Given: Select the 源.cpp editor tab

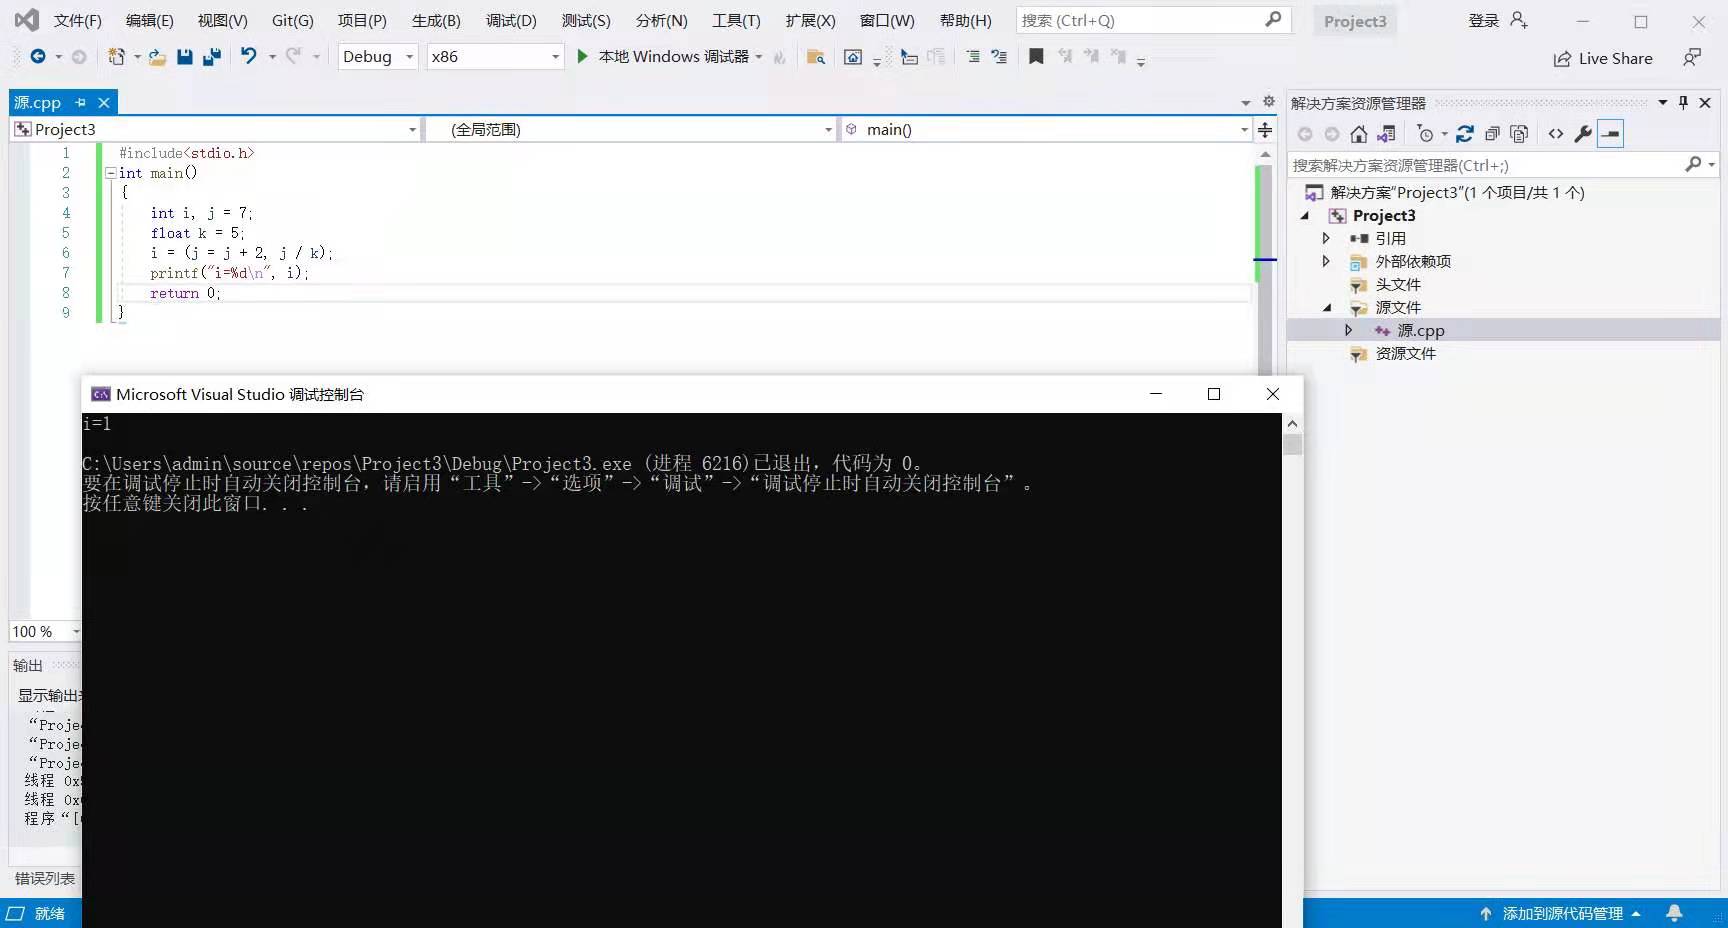Looking at the screenshot, I should (38, 102).
